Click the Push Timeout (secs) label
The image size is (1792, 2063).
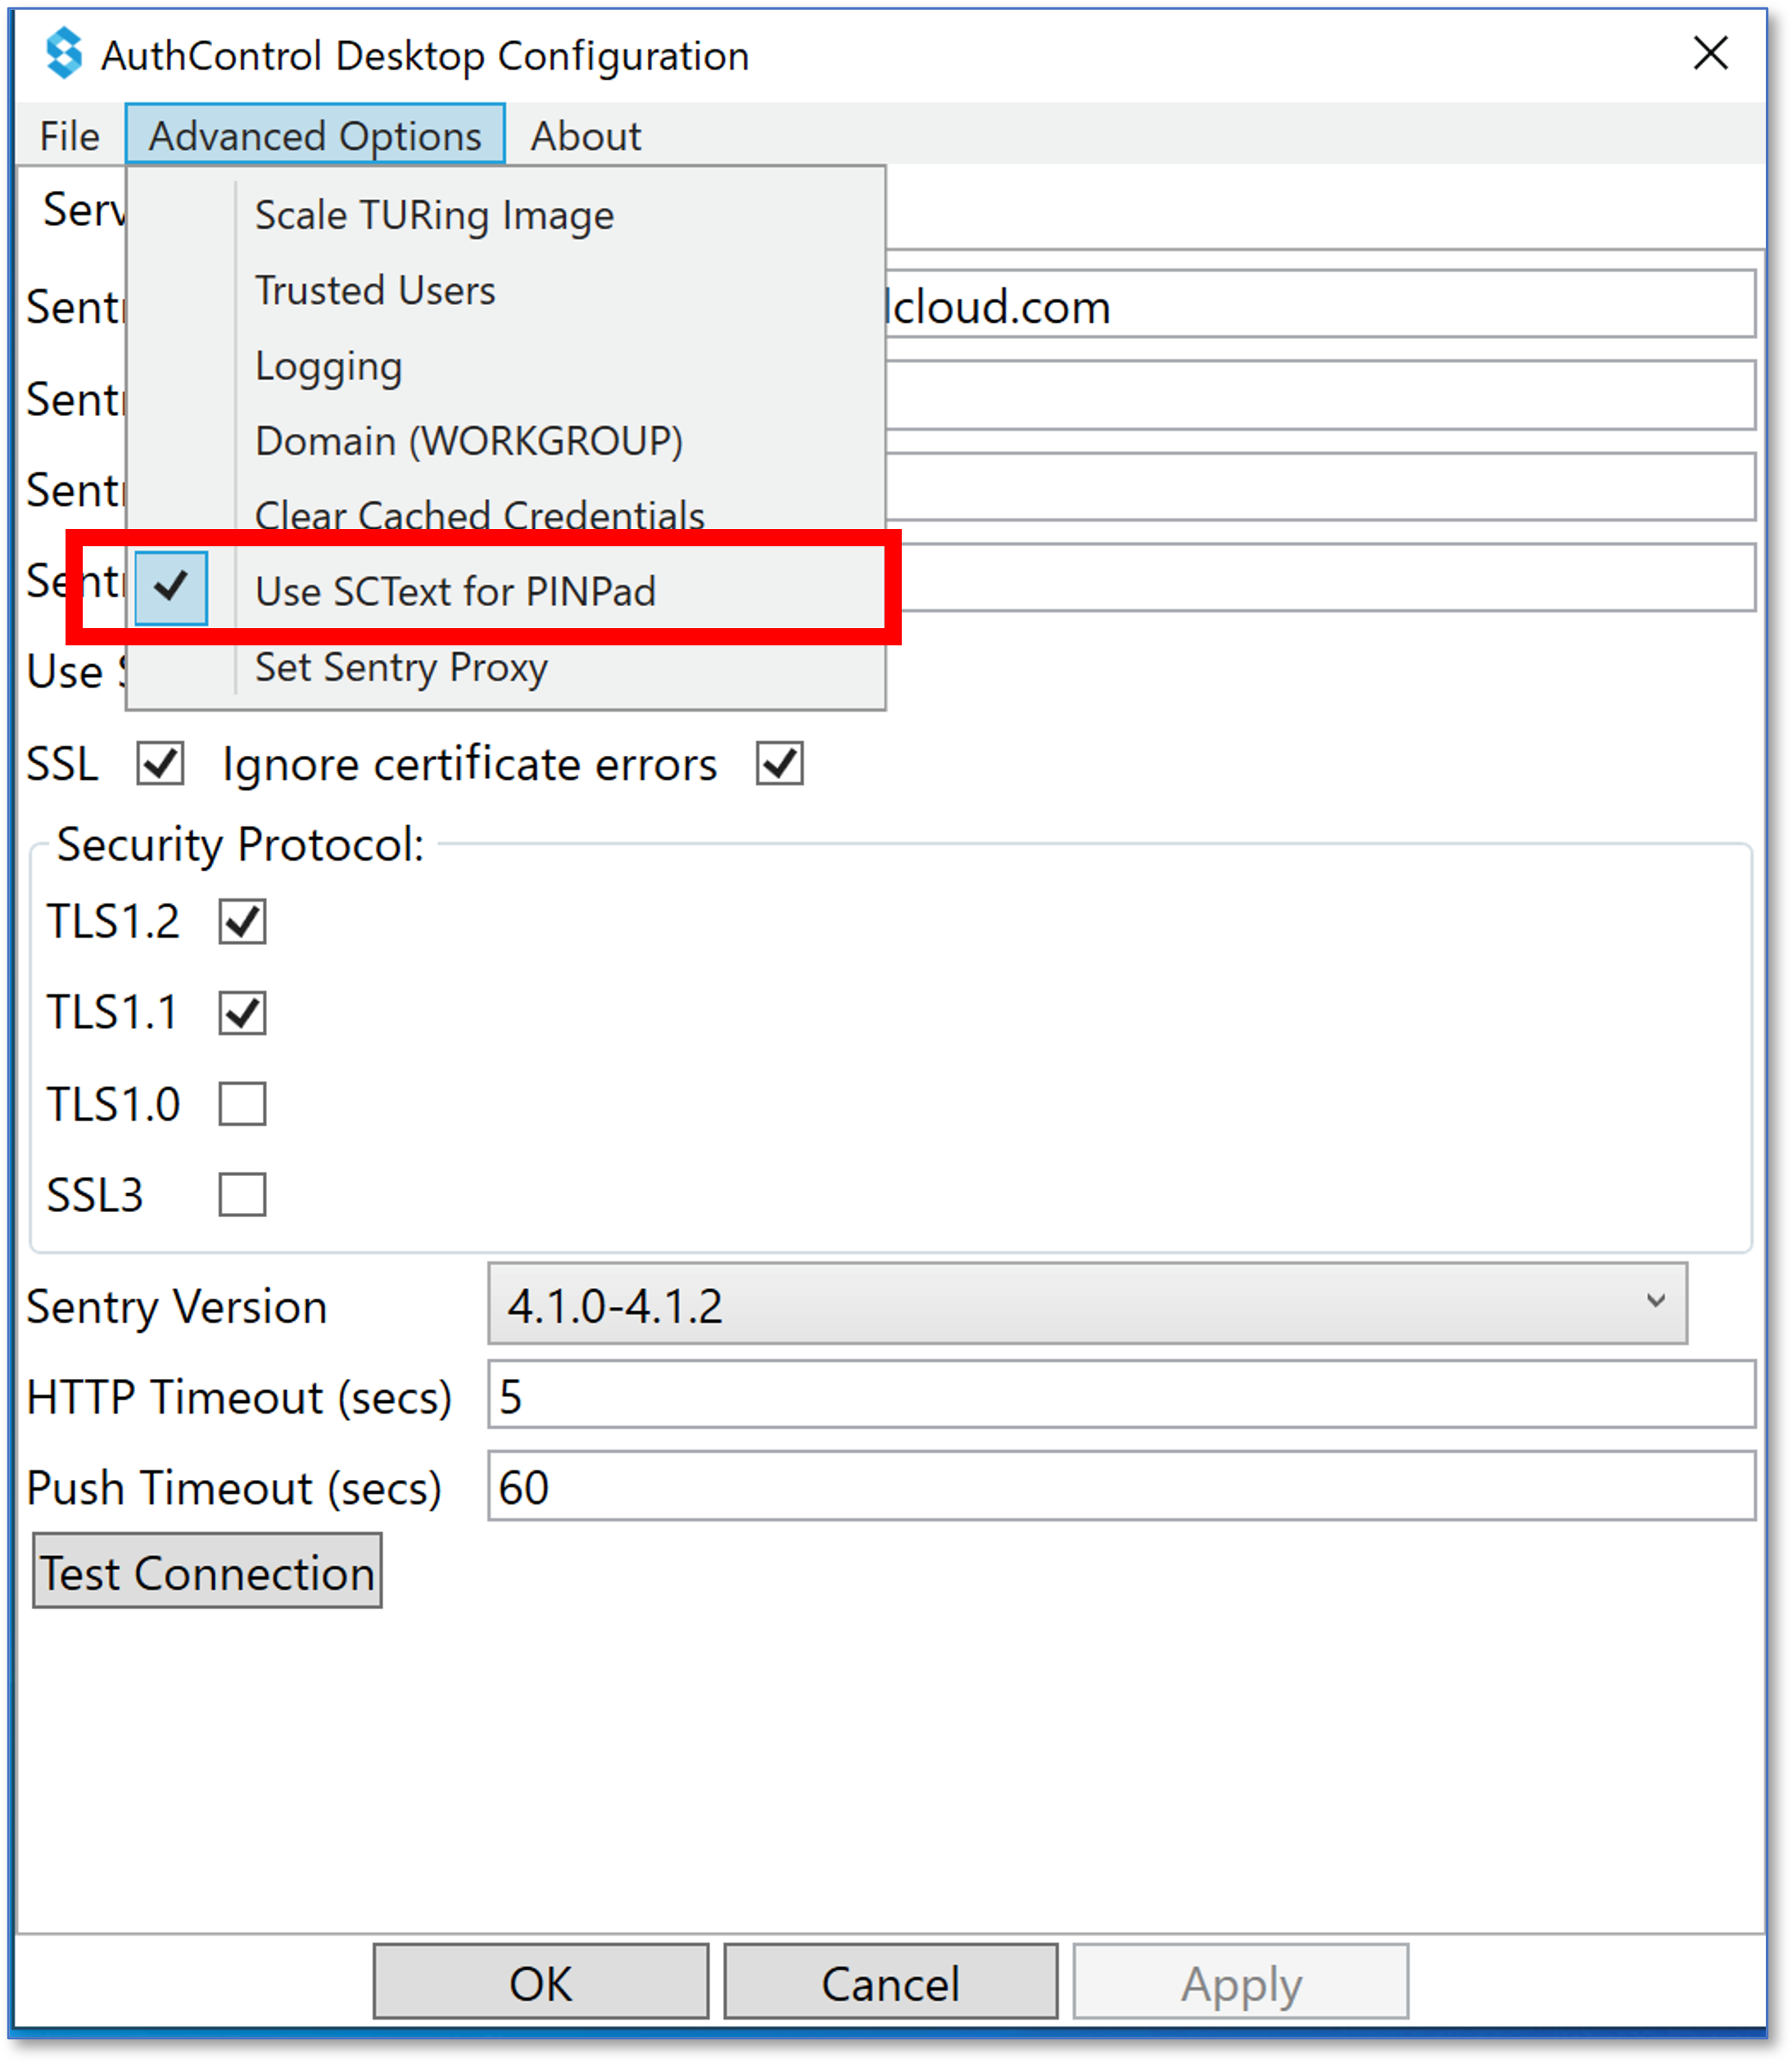(234, 1488)
